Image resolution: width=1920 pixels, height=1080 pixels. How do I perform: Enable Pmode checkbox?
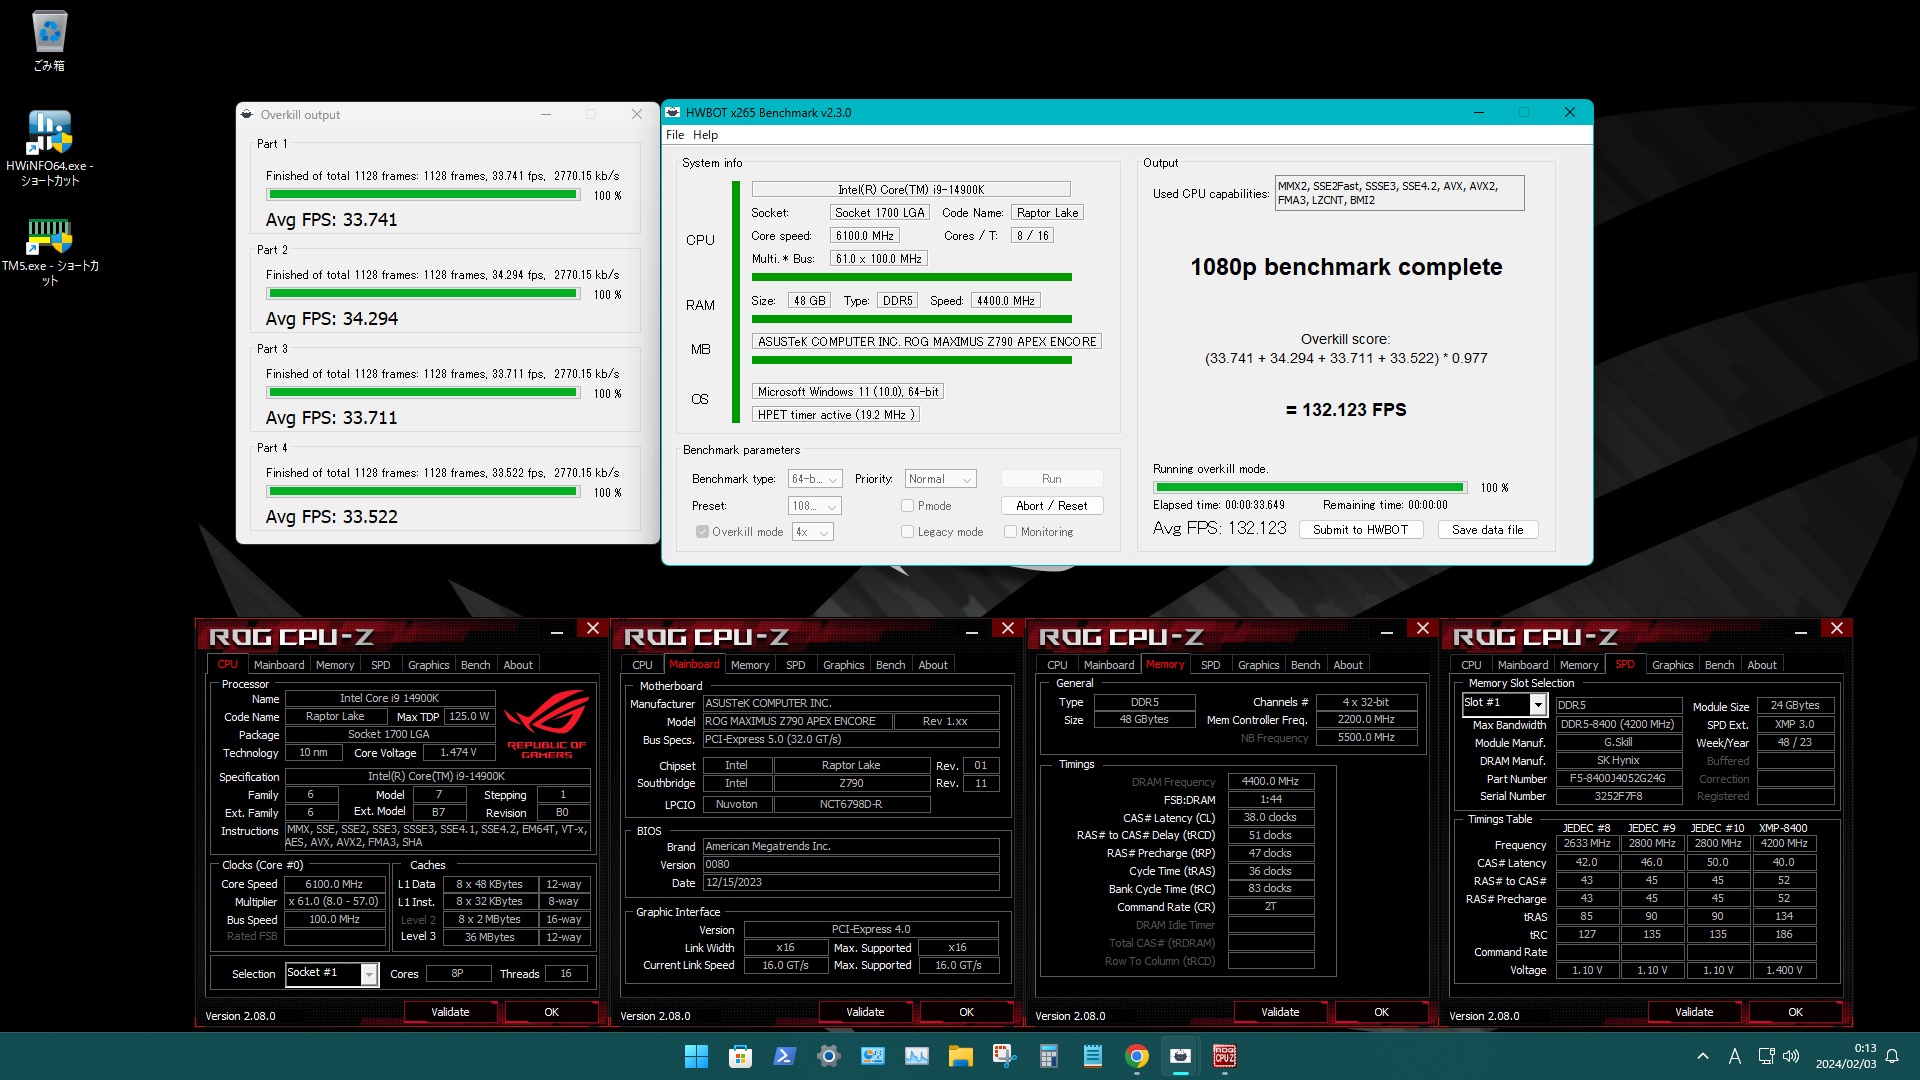tap(907, 506)
